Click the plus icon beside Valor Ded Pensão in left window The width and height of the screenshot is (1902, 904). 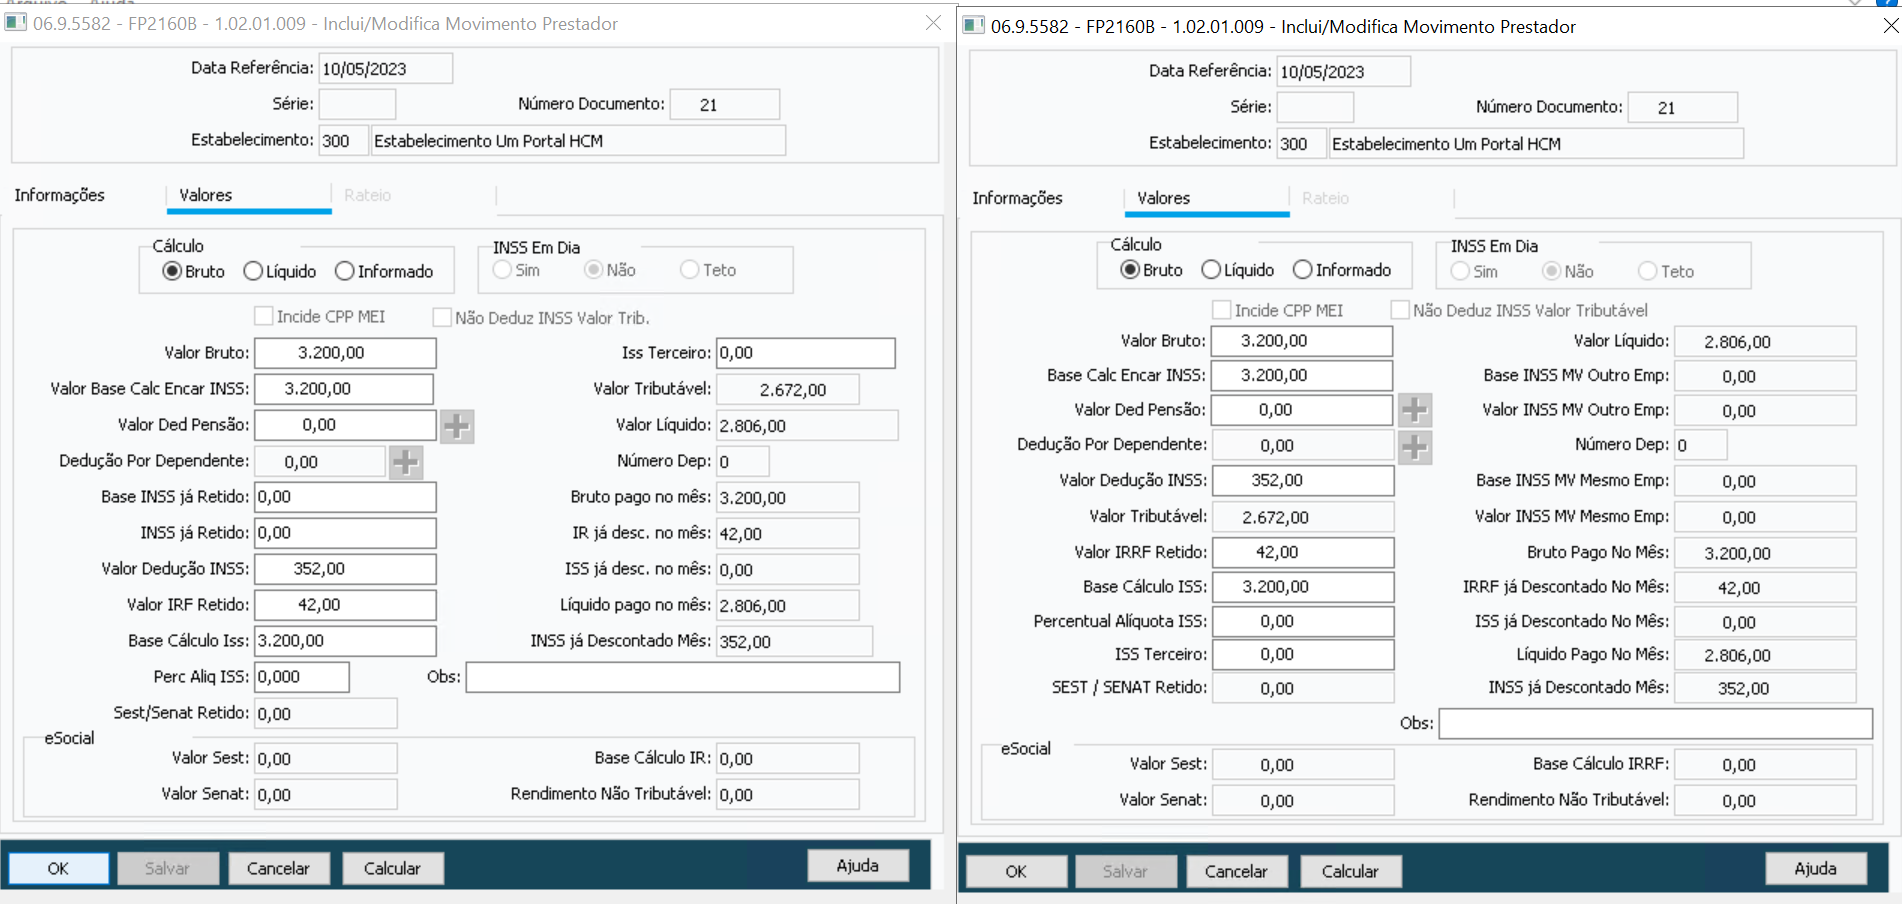[457, 426]
